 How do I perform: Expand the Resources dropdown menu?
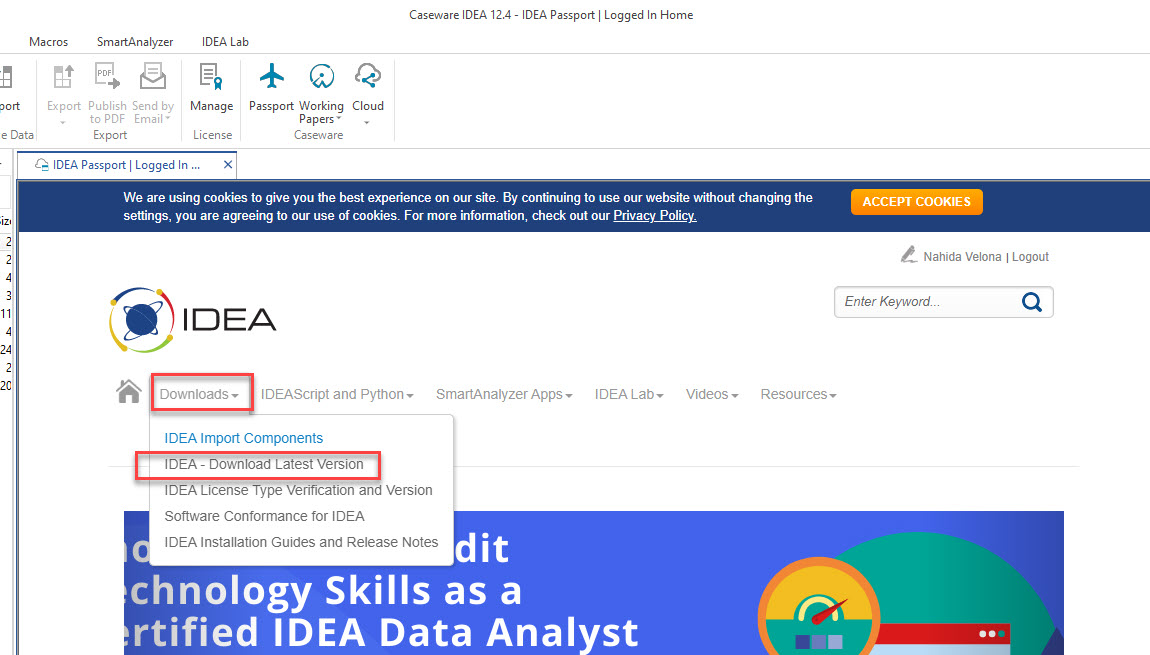798,394
